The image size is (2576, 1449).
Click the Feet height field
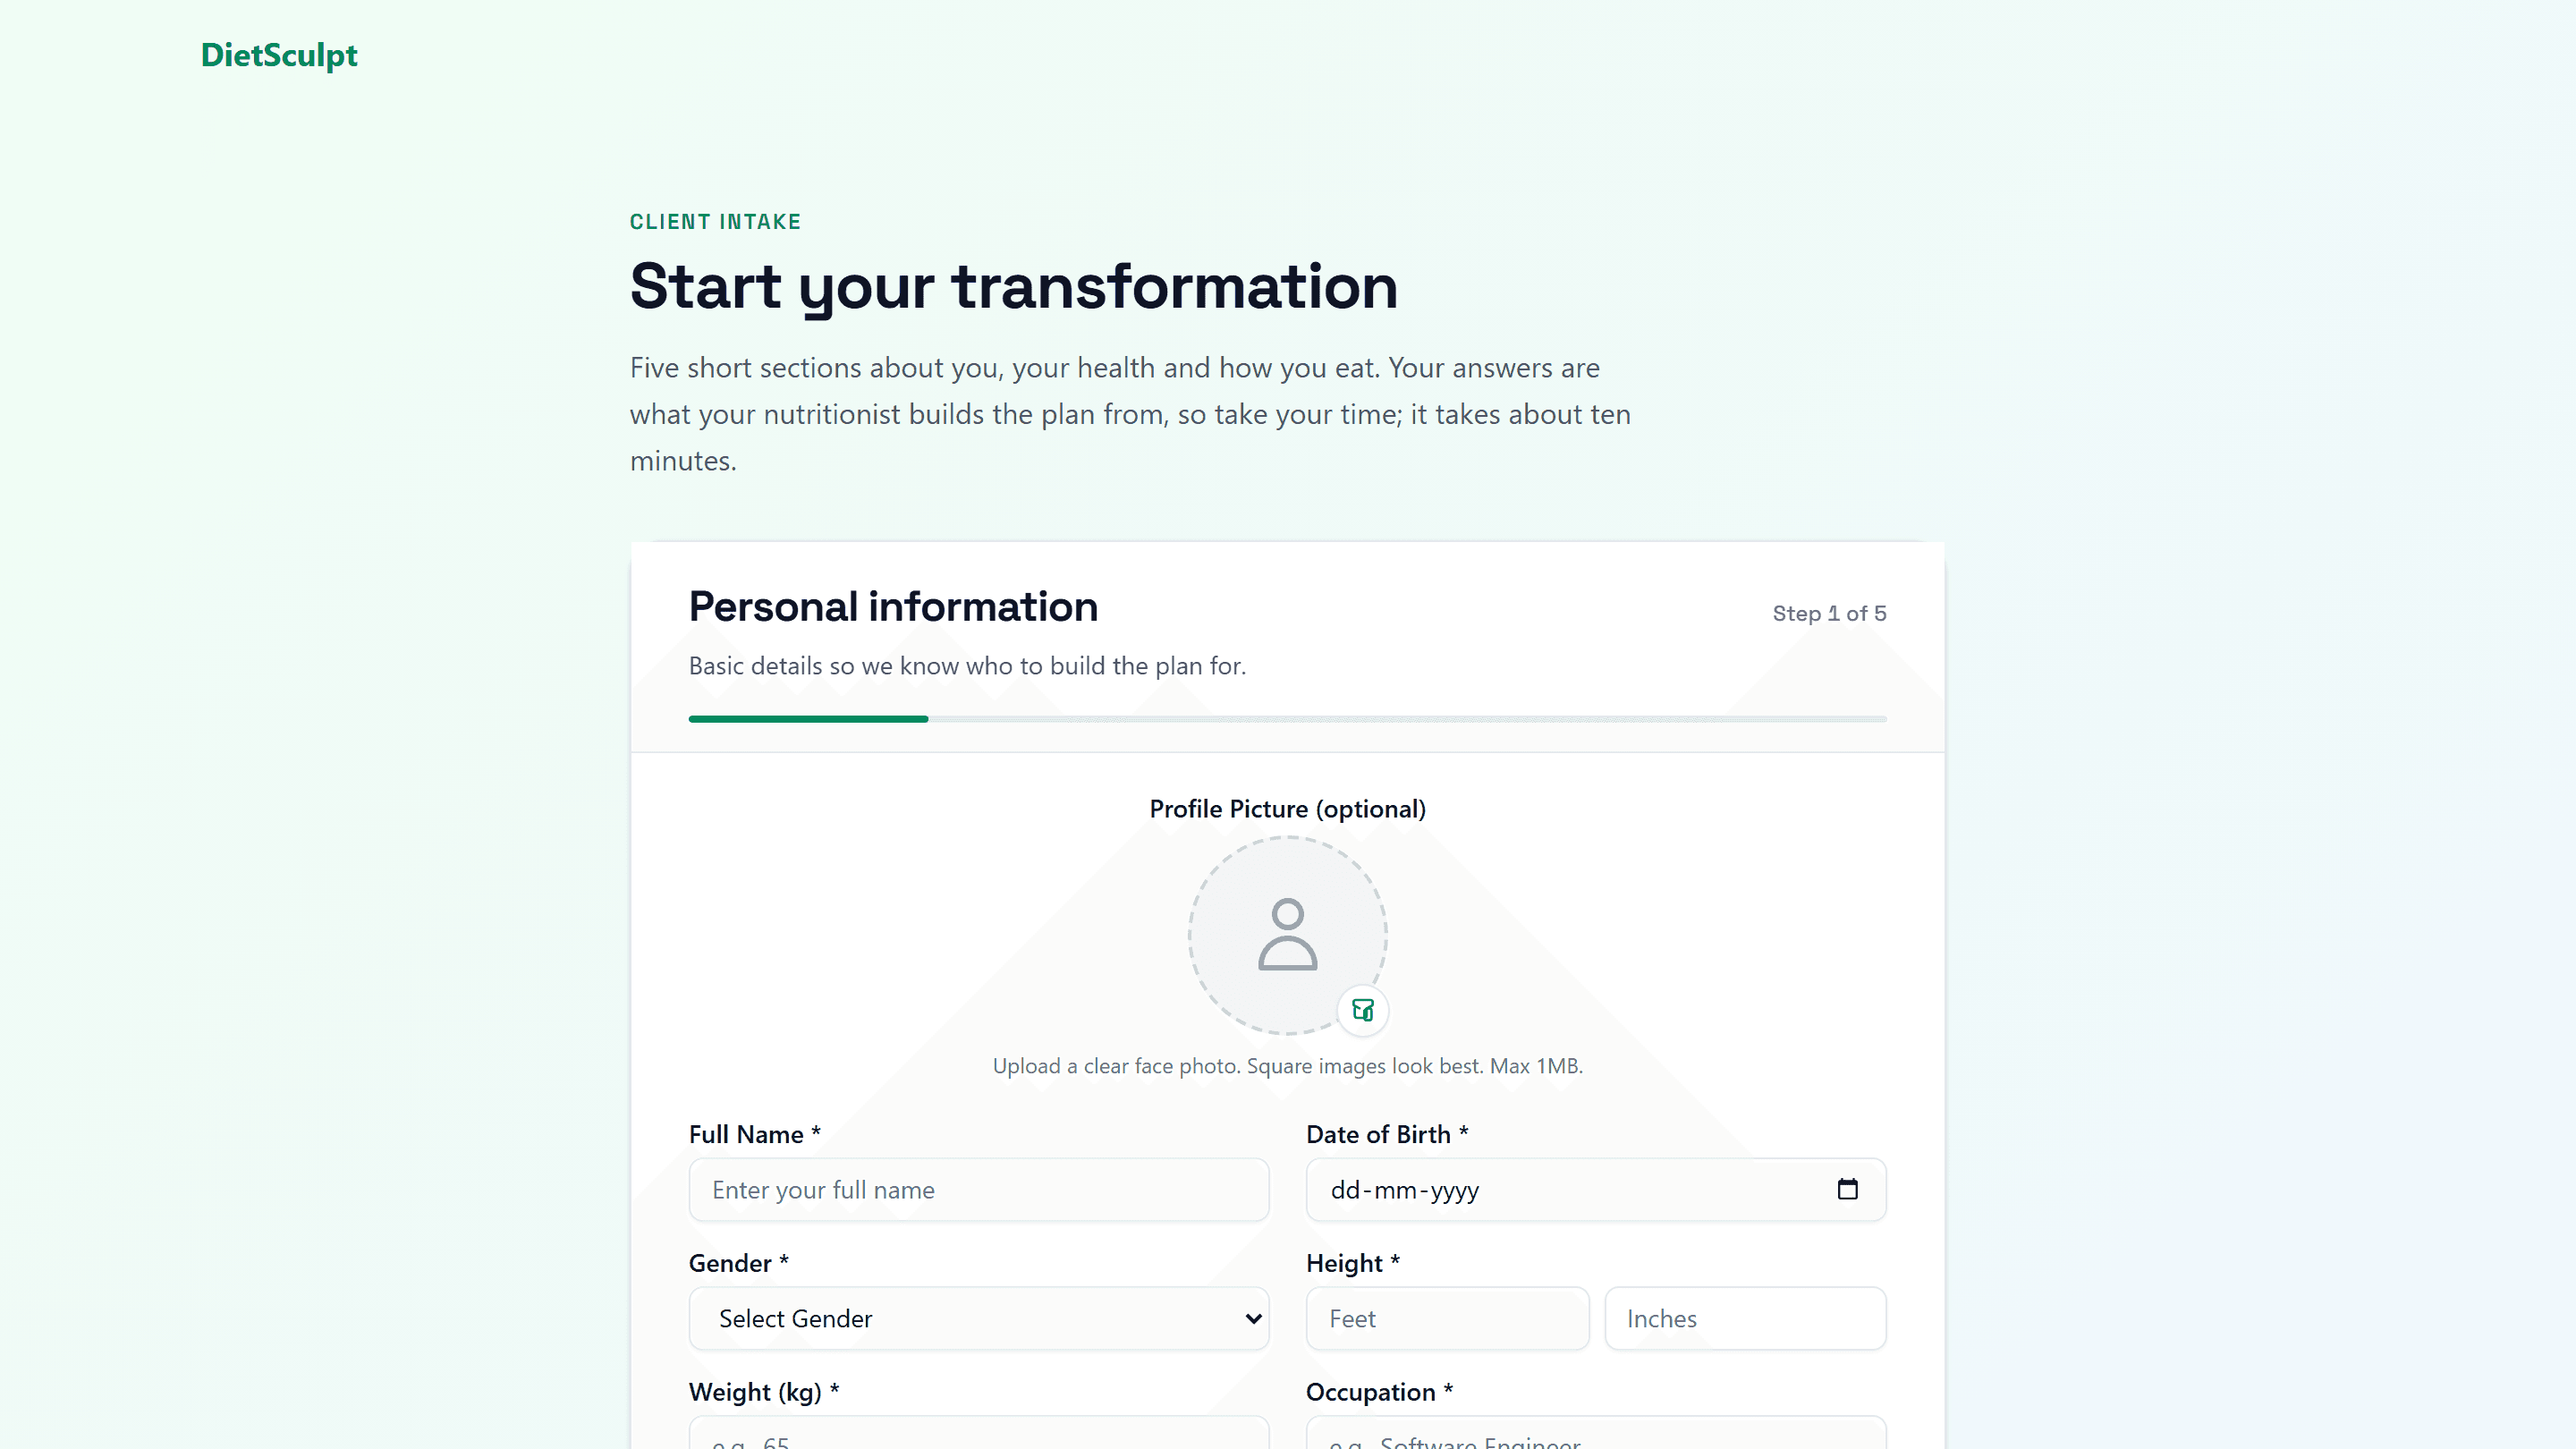click(x=1447, y=1319)
